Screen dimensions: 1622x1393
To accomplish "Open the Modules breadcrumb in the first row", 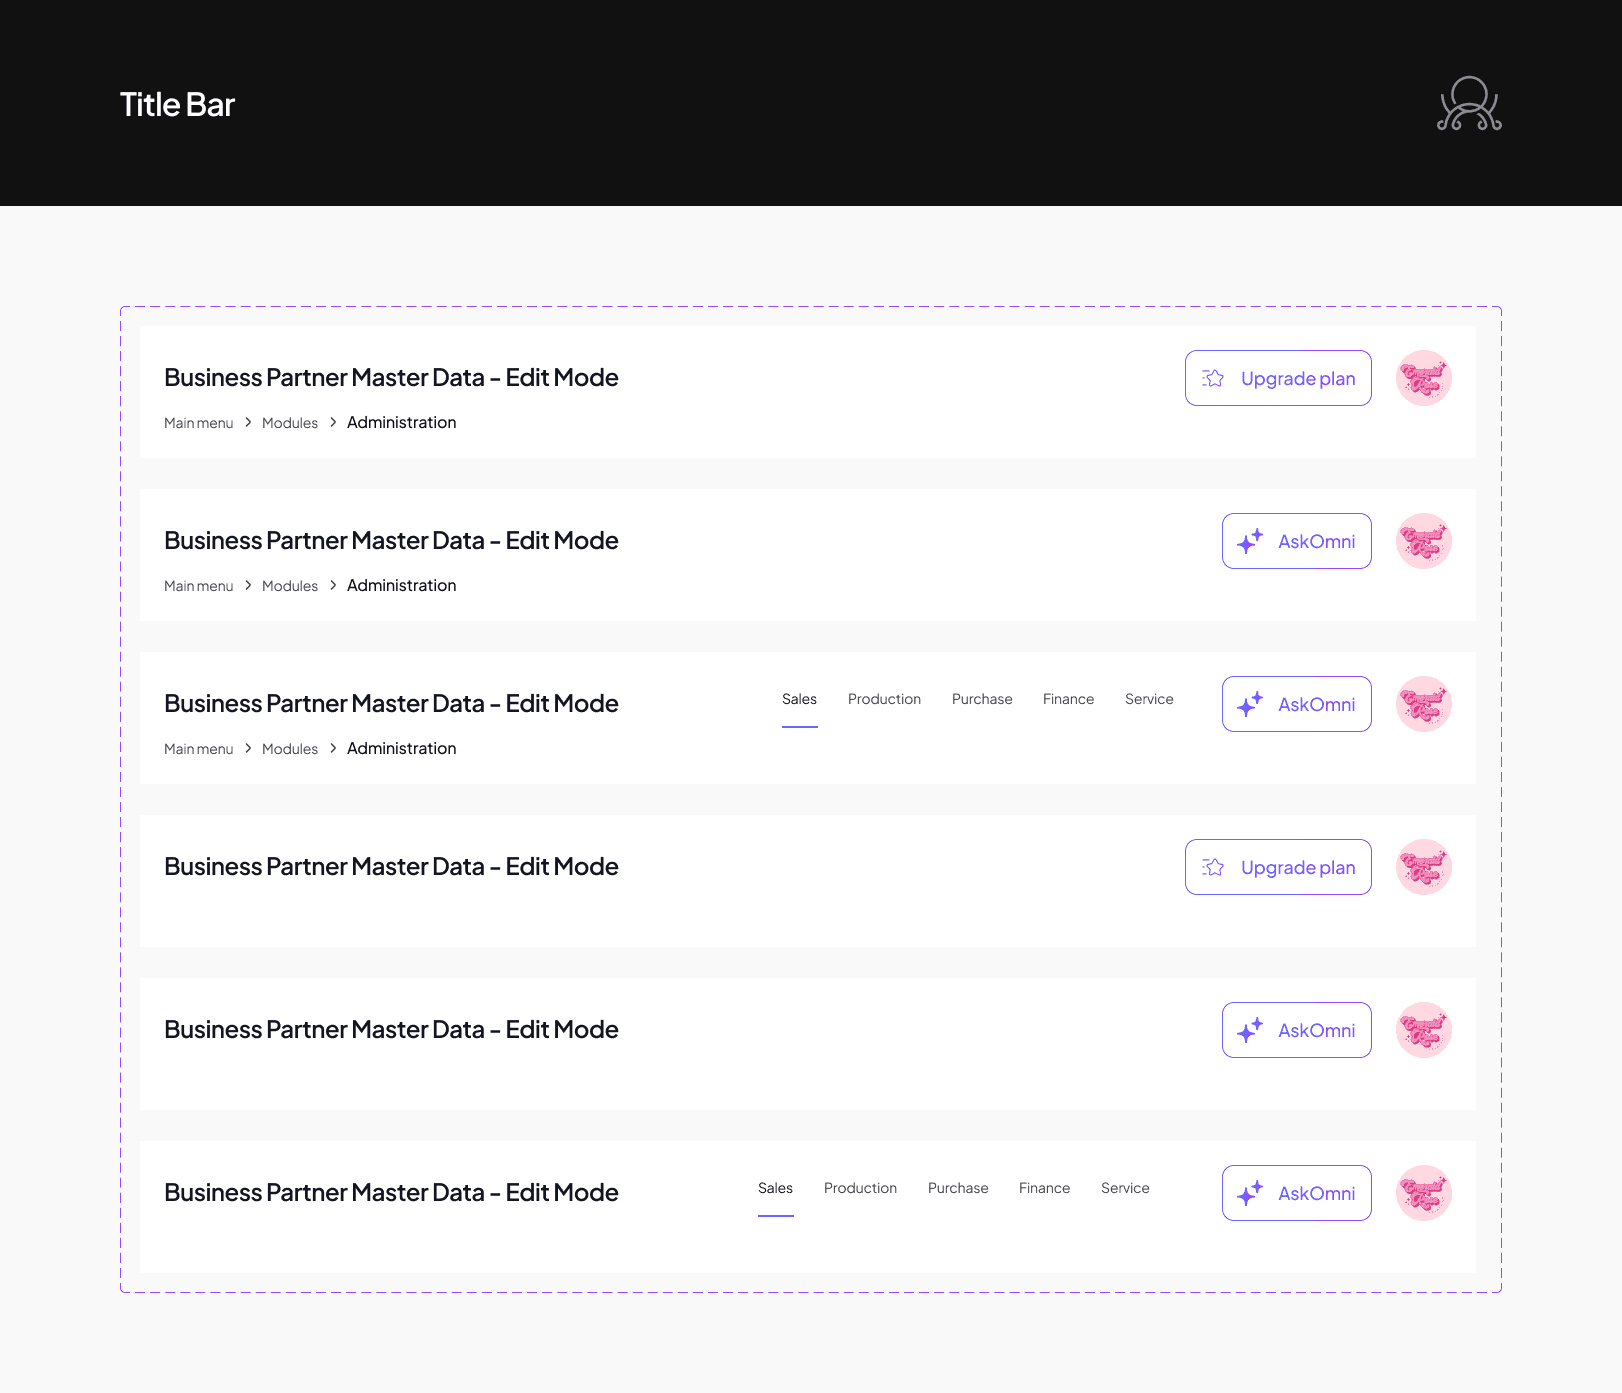I will (290, 423).
